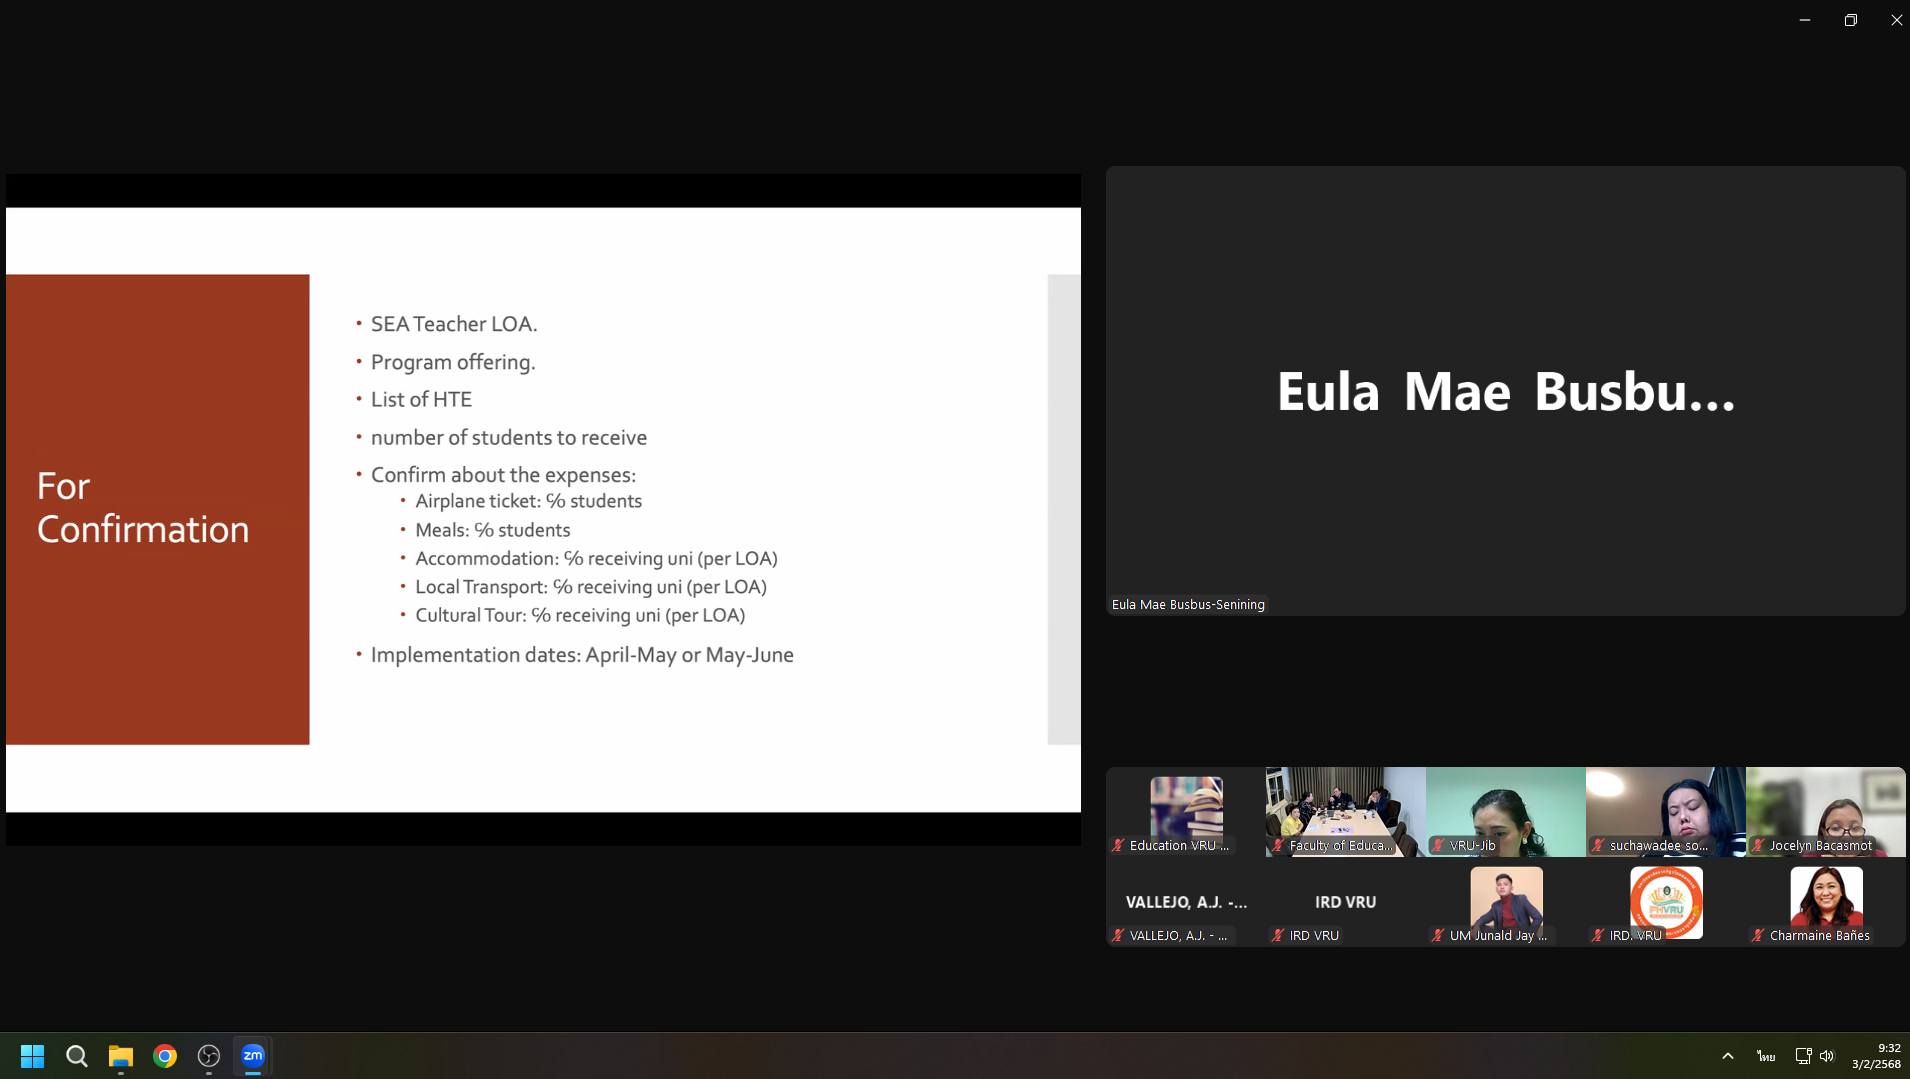Open the clock and date panel

(x=1876, y=1056)
